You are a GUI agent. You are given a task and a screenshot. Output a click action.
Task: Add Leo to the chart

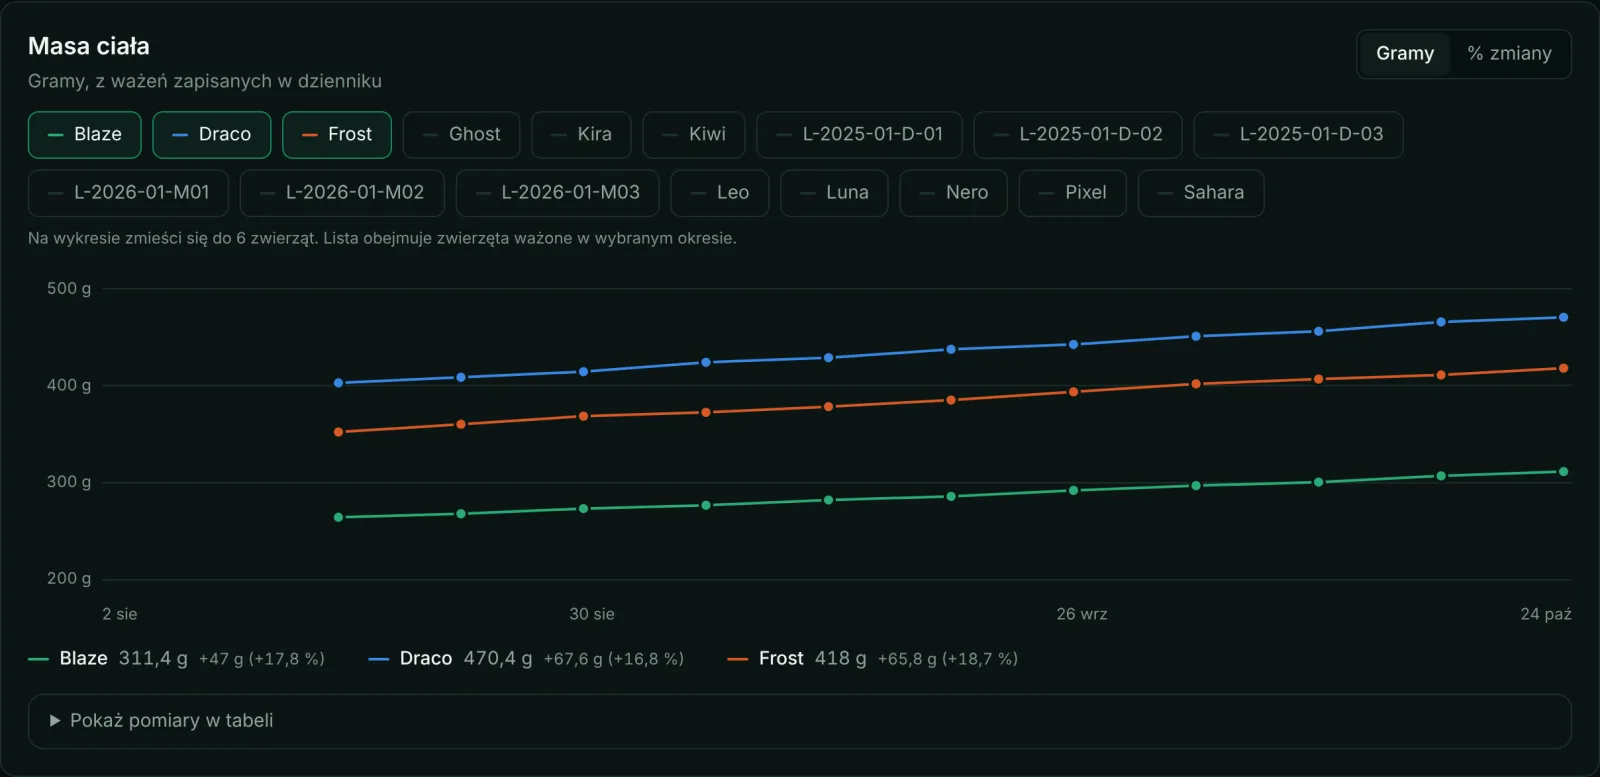tap(720, 193)
